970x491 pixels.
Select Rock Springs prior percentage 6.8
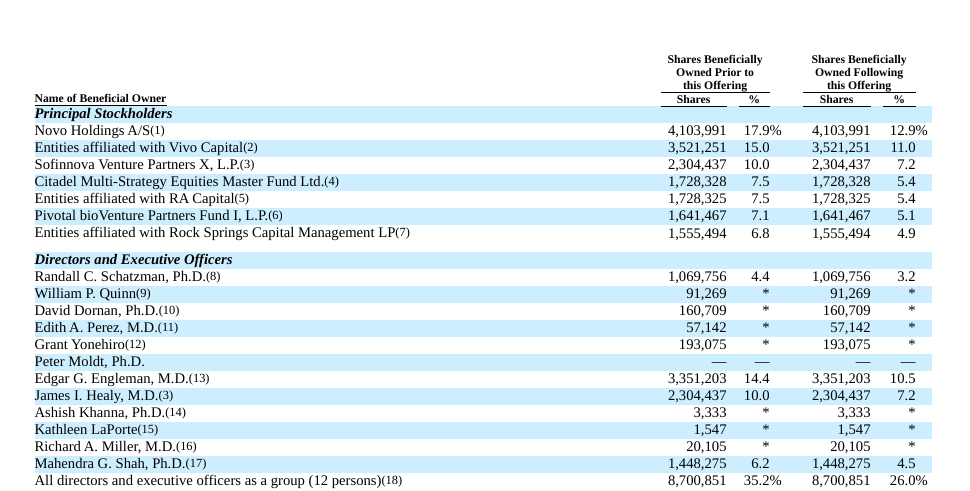(x=760, y=233)
